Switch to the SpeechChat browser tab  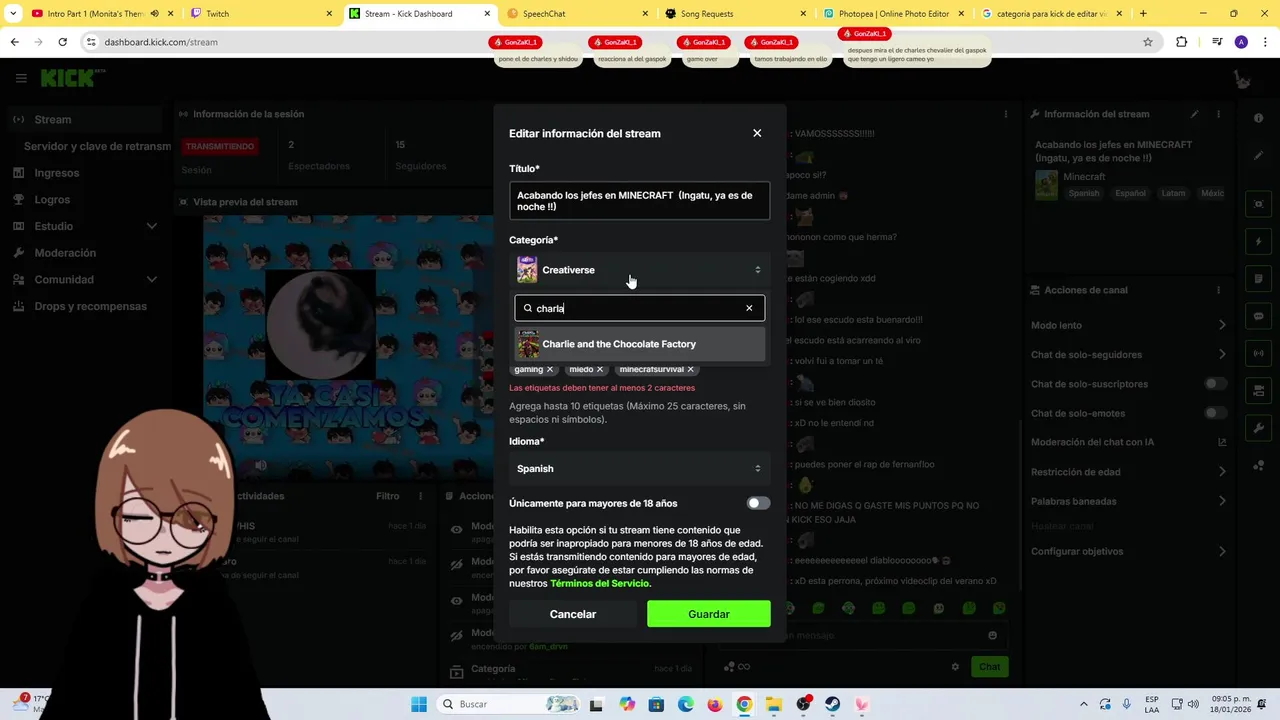(577, 14)
